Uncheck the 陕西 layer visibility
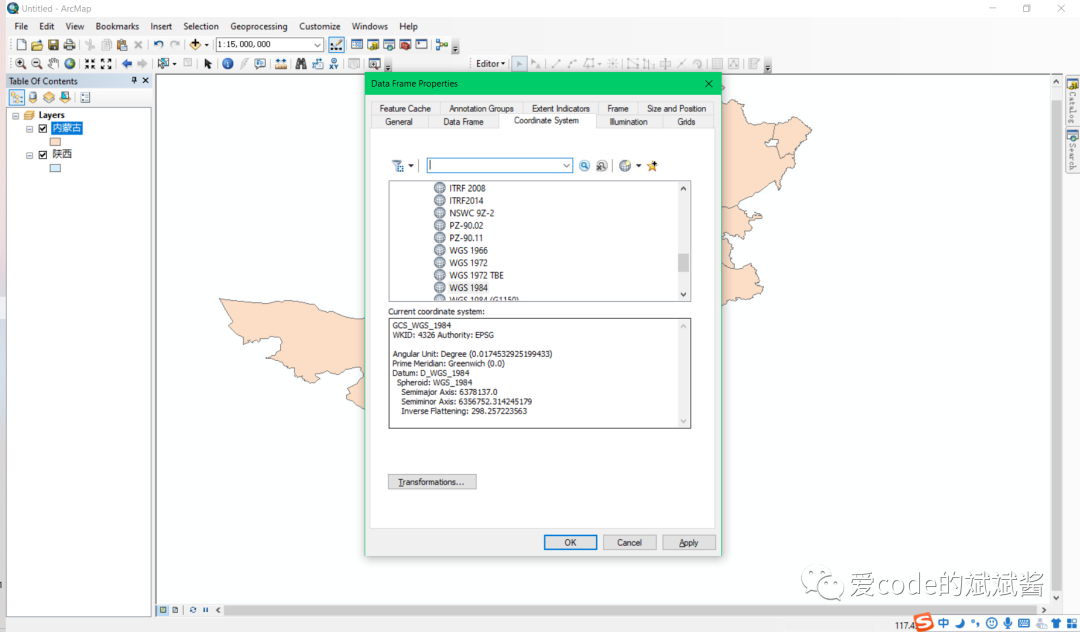The image size is (1080, 632). tap(43, 155)
